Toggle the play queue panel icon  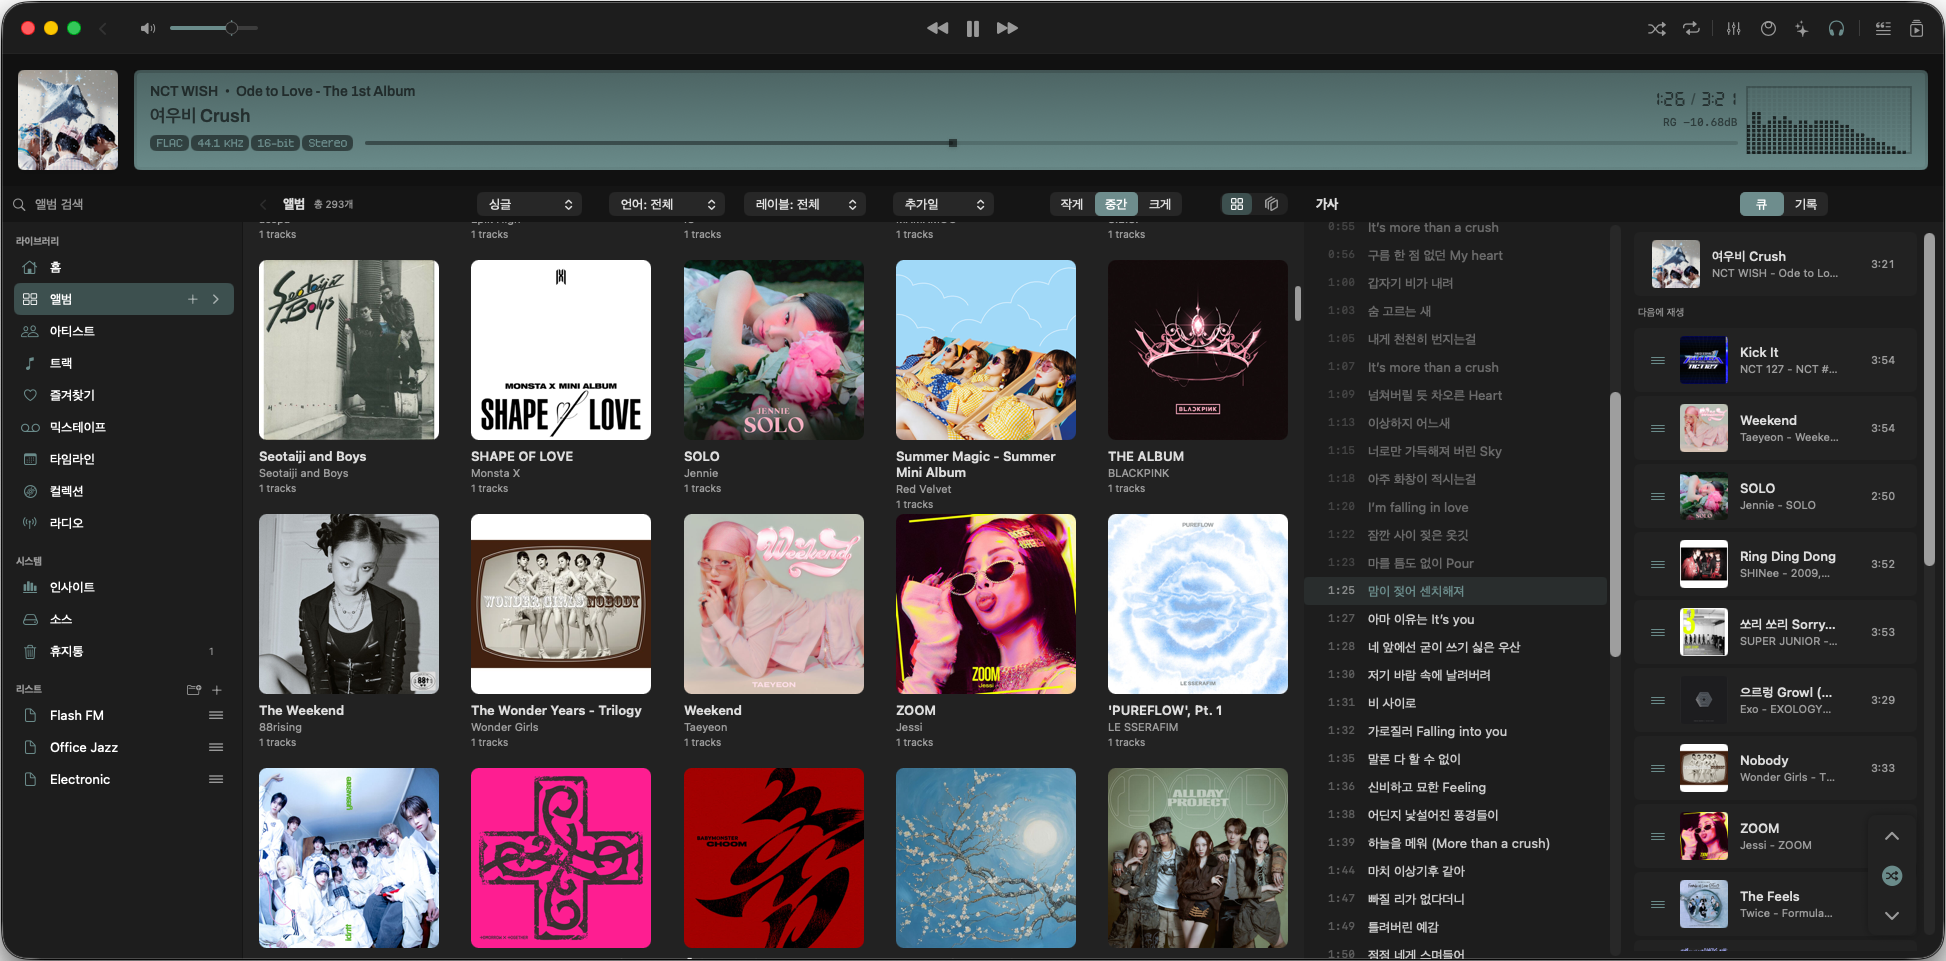1916,29
